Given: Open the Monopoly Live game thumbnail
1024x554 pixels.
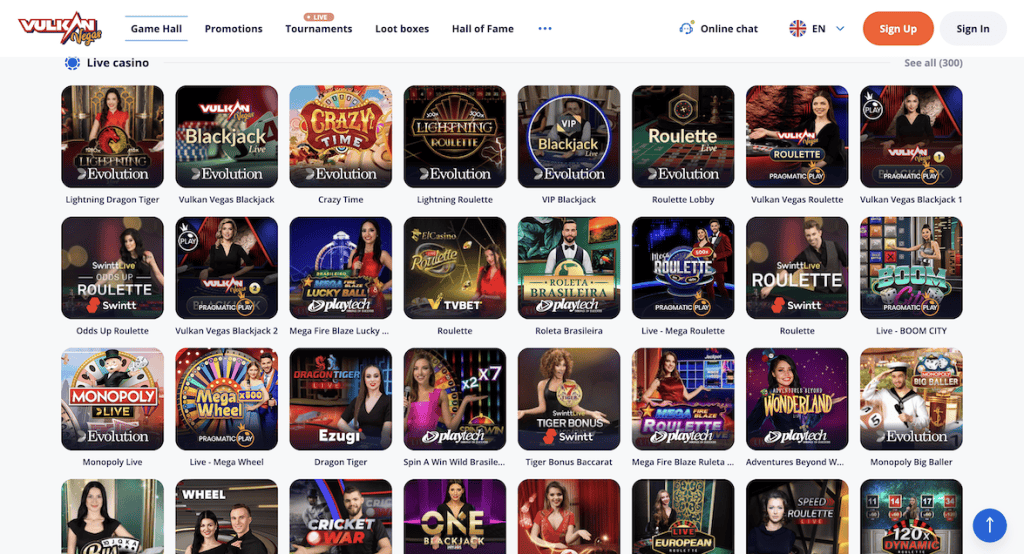Looking at the screenshot, I should 112,399.
